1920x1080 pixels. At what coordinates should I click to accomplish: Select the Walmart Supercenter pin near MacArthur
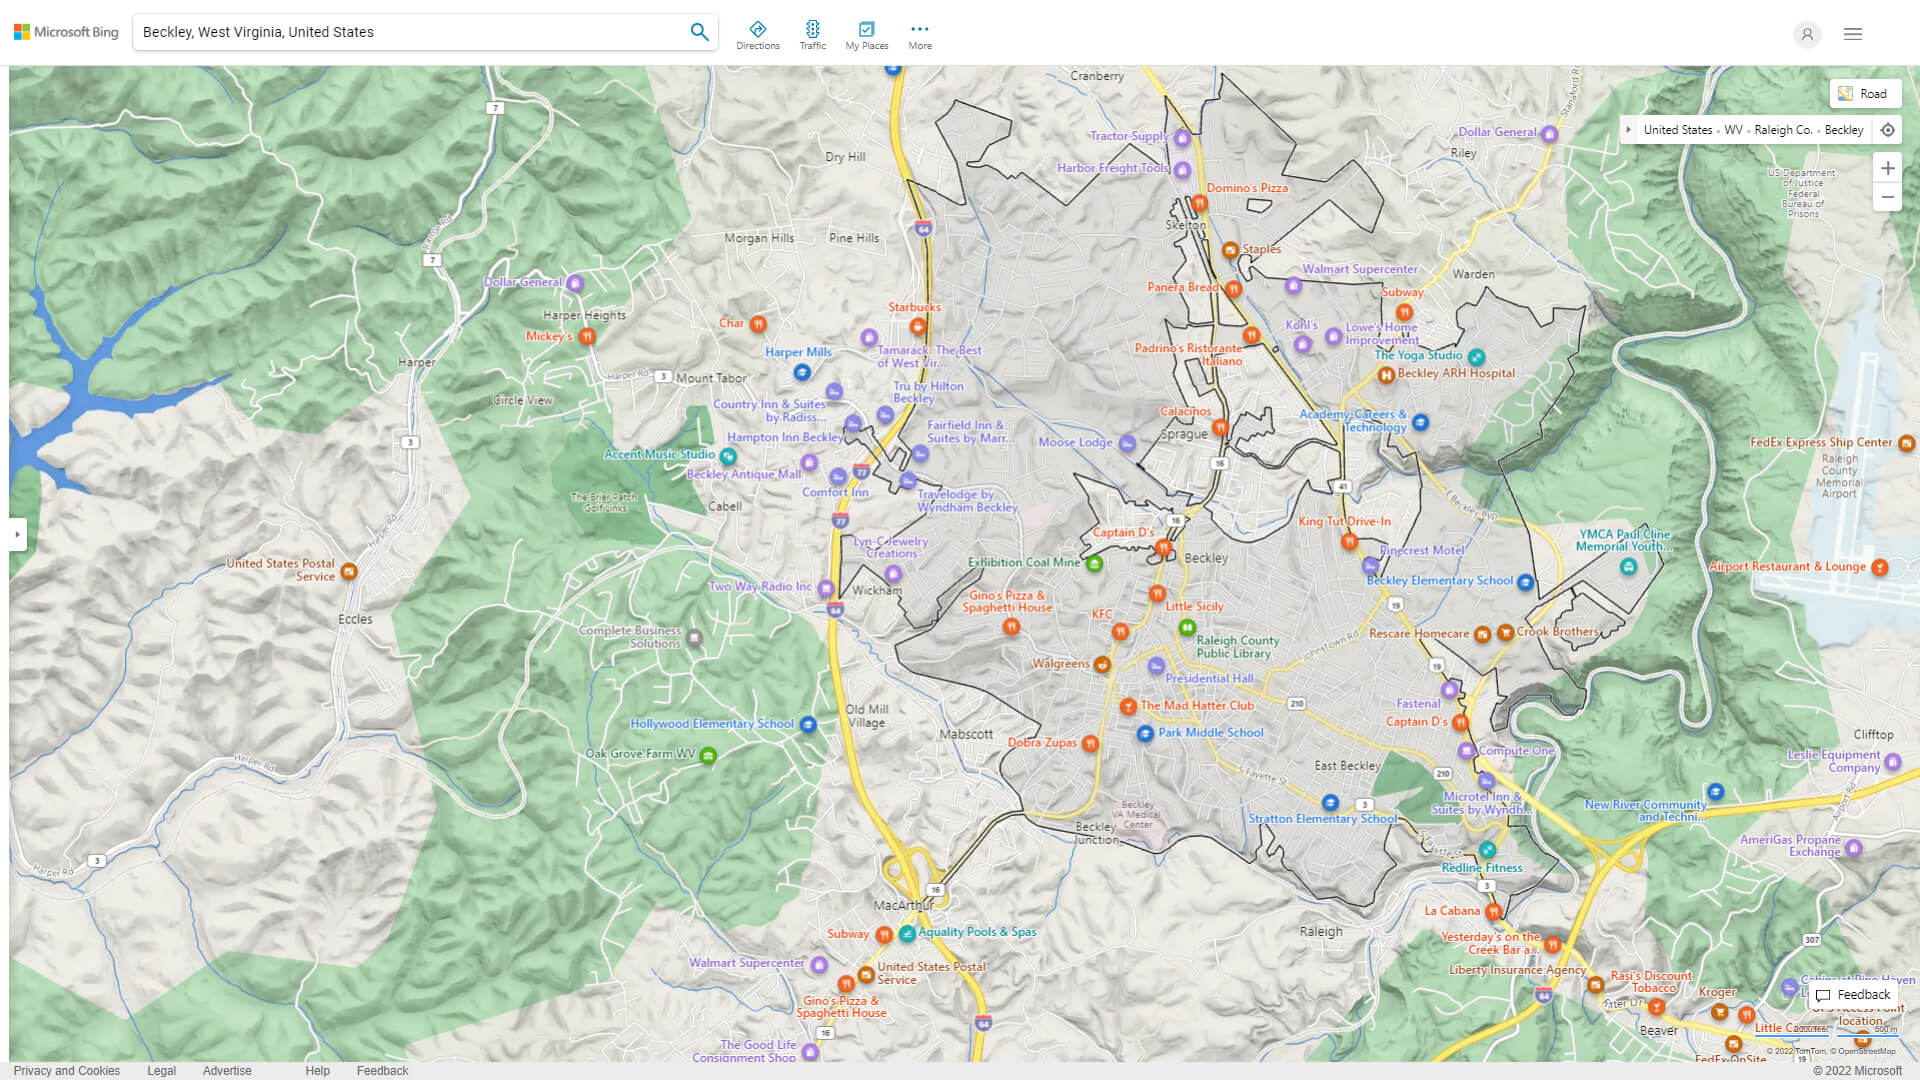[820, 965]
